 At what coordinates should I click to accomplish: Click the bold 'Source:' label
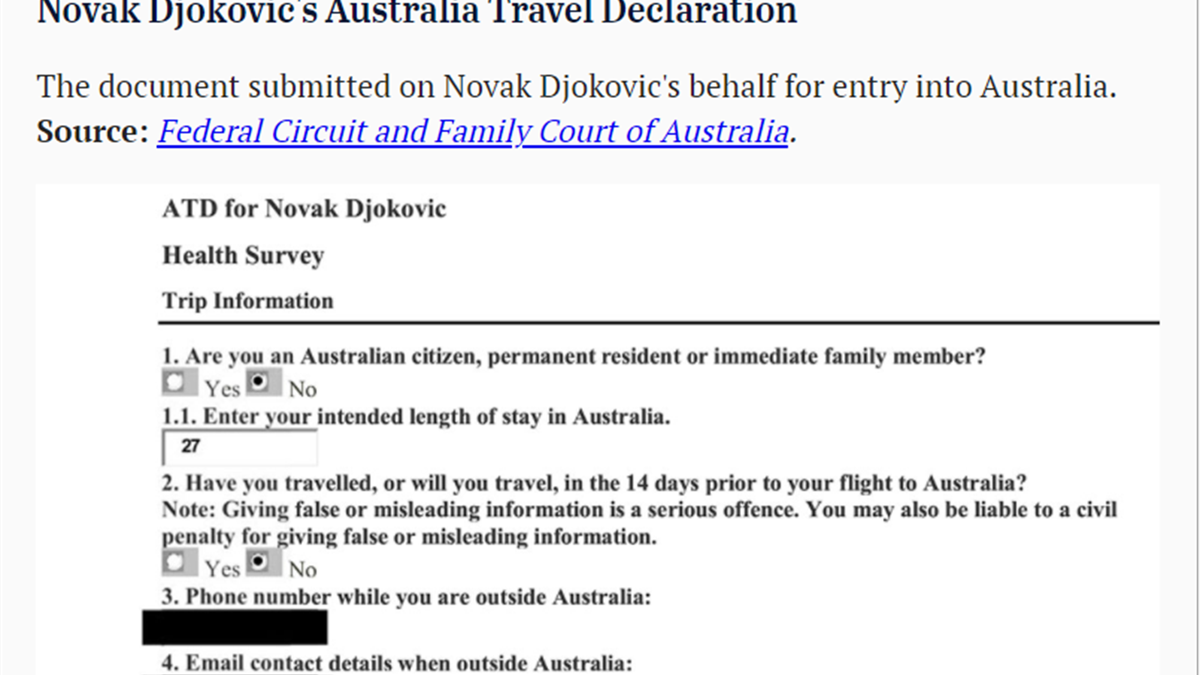click(92, 132)
